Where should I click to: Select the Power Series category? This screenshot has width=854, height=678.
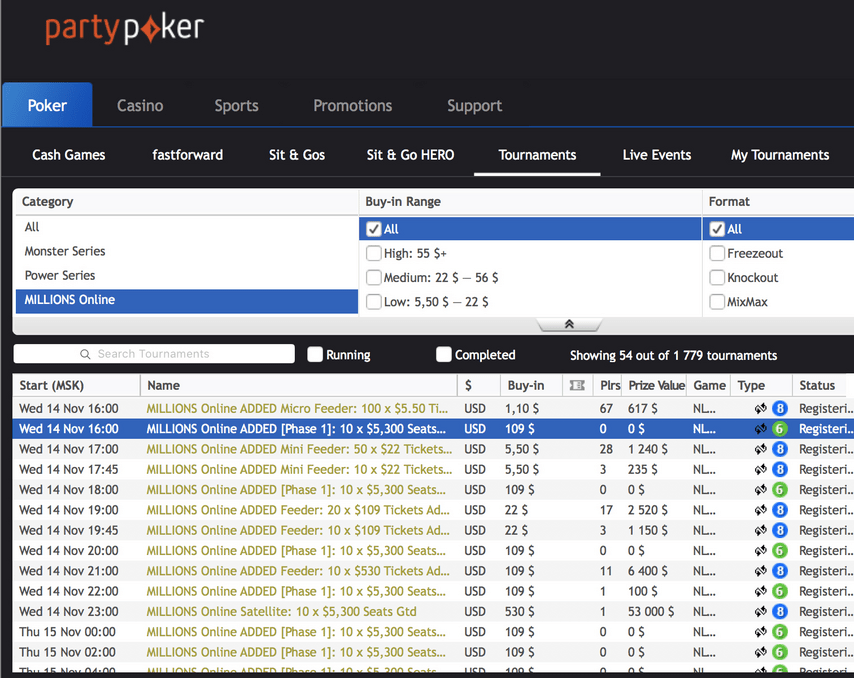(x=187, y=276)
